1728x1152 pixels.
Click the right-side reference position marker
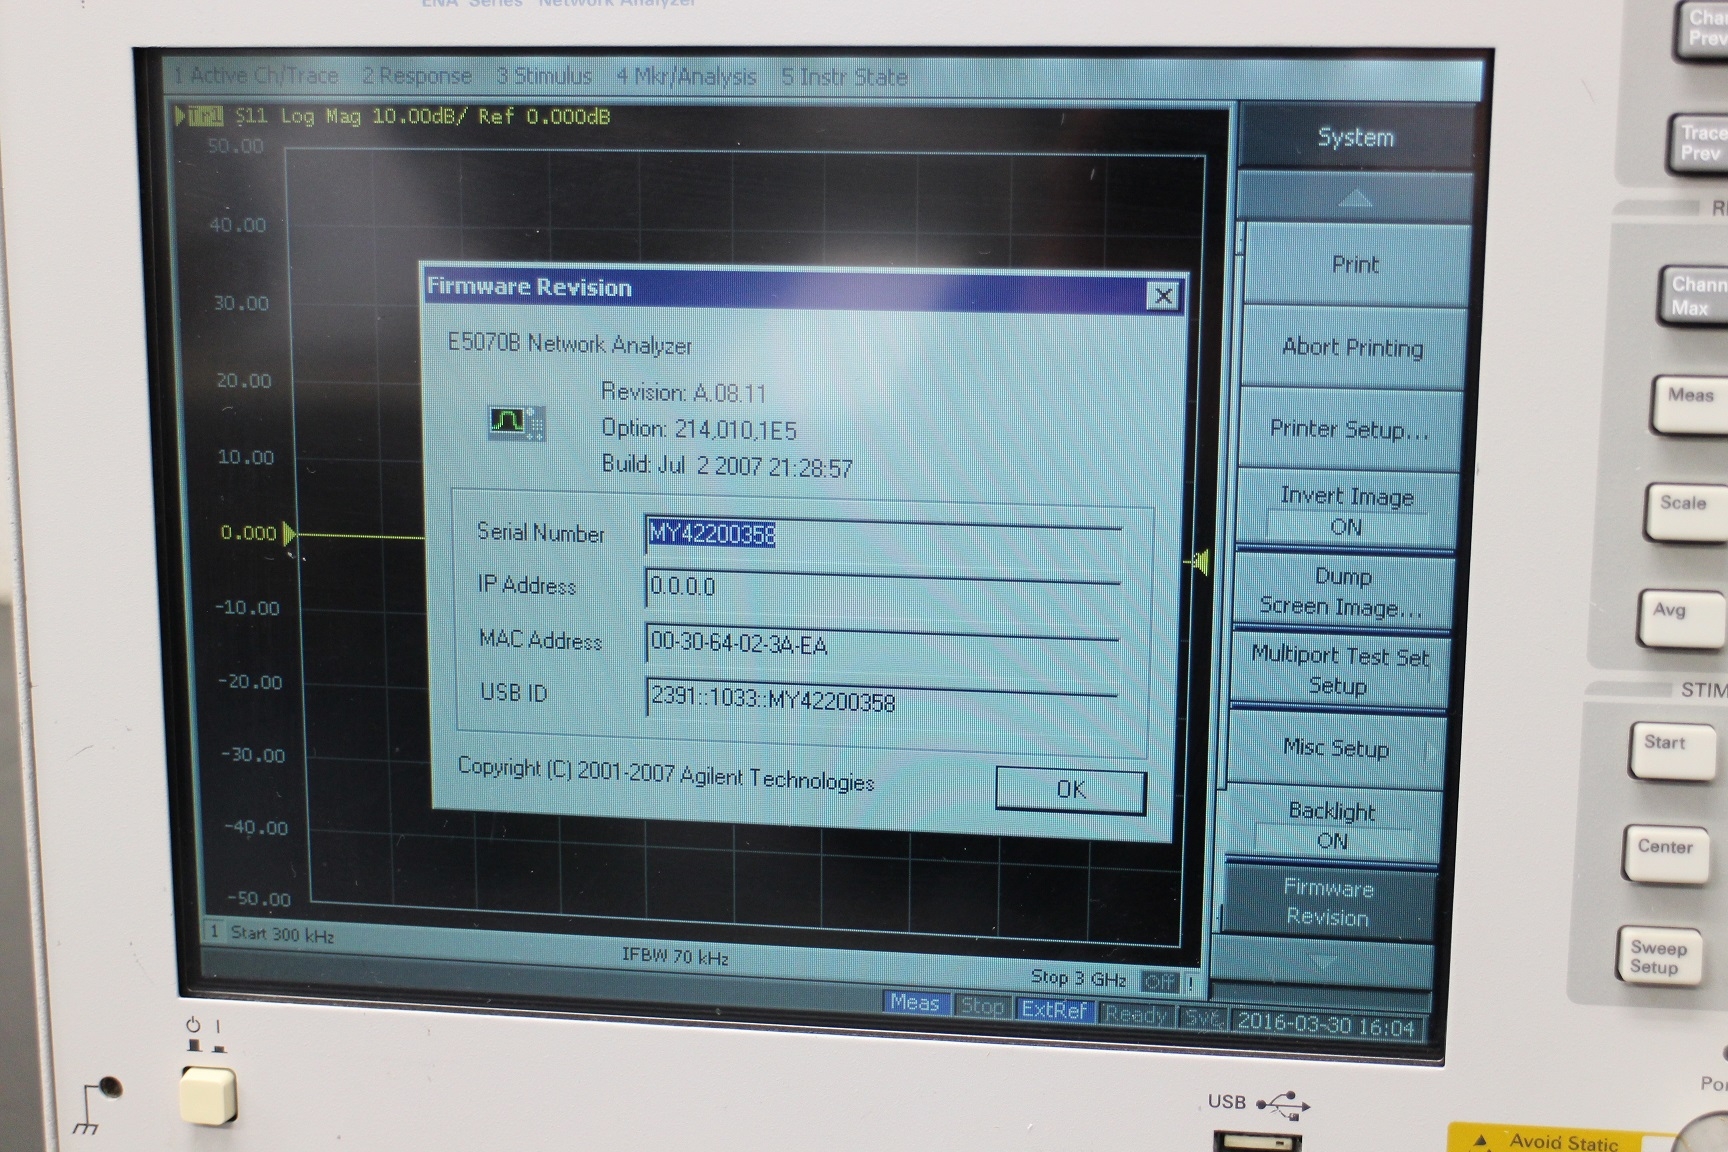tap(1198, 563)
